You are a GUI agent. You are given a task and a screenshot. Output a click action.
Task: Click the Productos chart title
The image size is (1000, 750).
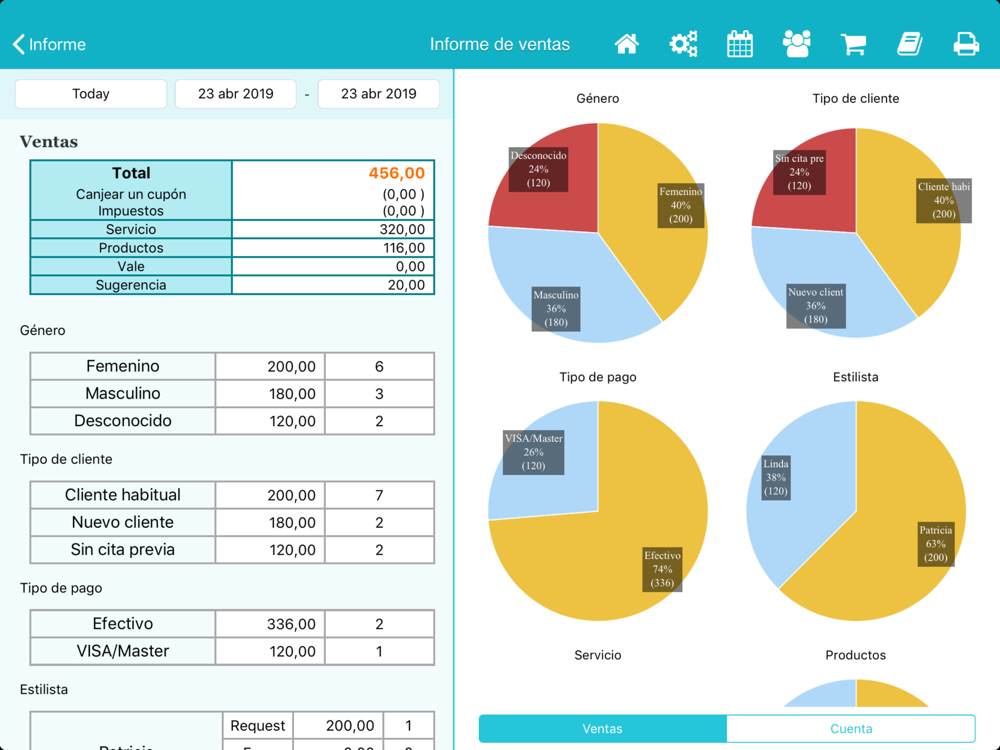tap(855, 655)
